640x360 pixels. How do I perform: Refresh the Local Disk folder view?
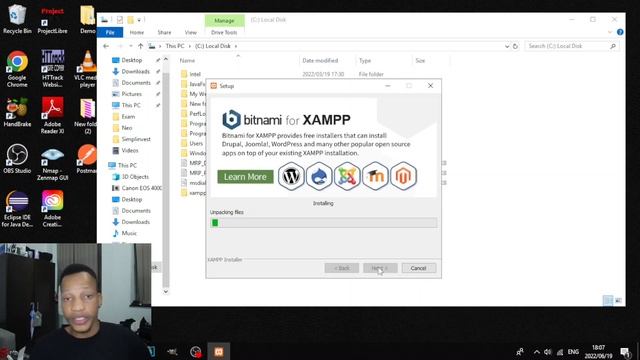tap(515, 46)
